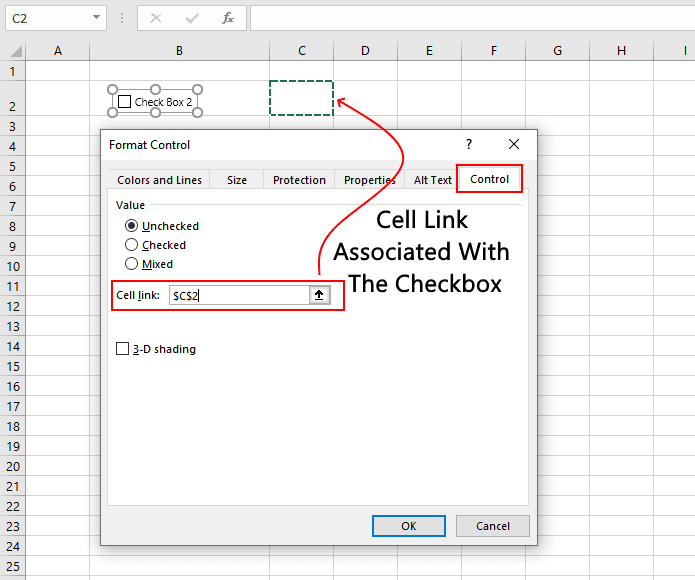The image size is (695, 580).
Task: Click the cell link range selector arrow icon
Action: pyautogui.click(x=319, y=295)
